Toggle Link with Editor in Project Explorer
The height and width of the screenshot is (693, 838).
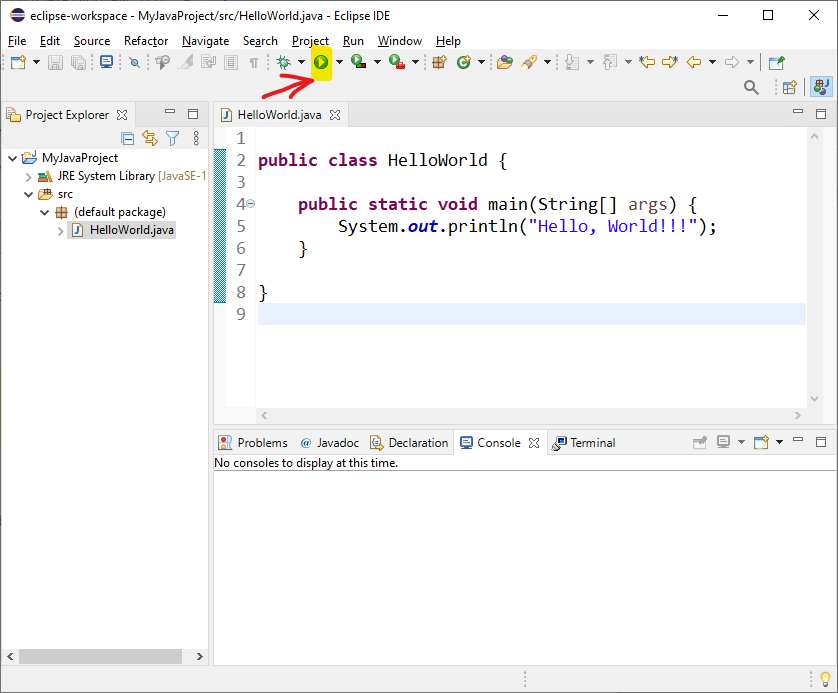tap(150, 138)
